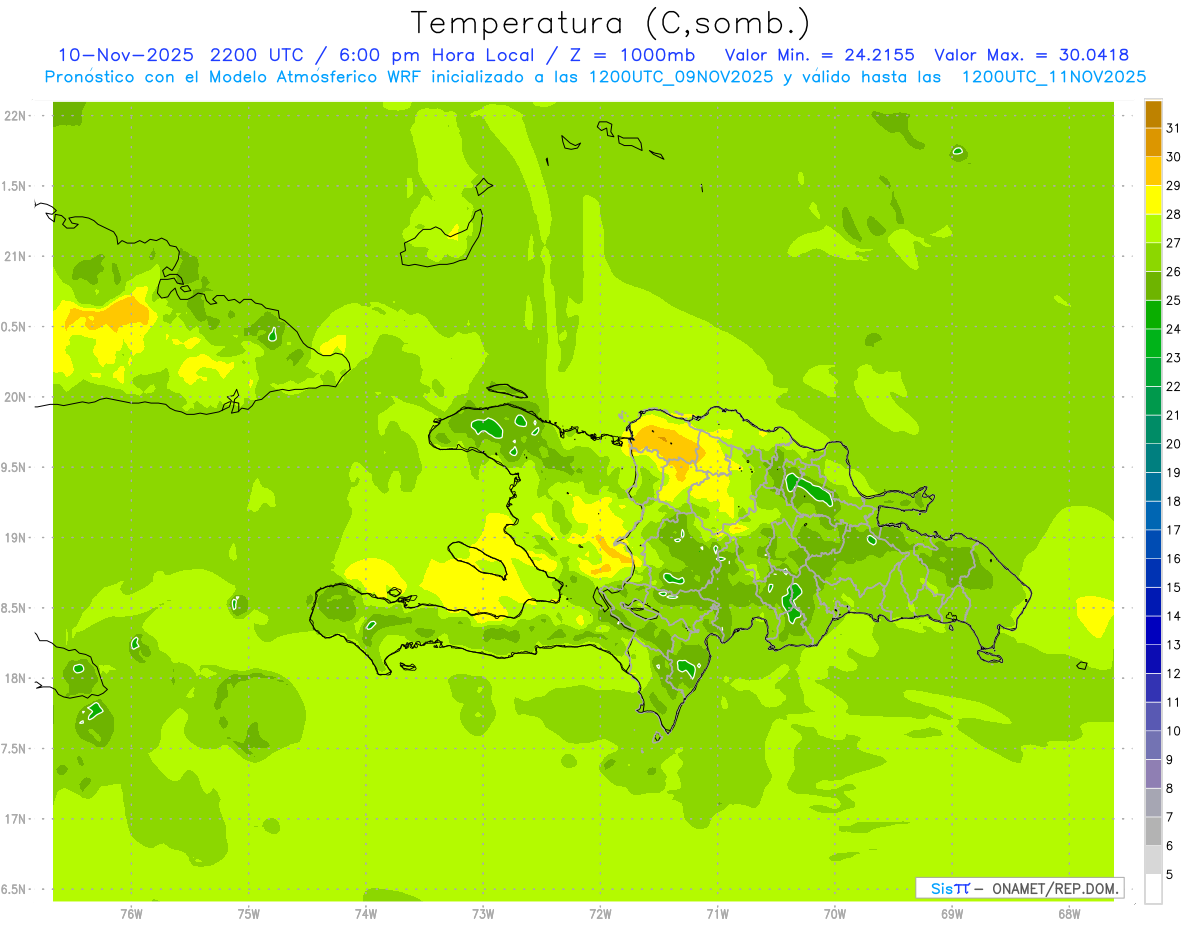Click the '71W' longitude label
The image size is (1200, 927).
click(x=717, y=913)
